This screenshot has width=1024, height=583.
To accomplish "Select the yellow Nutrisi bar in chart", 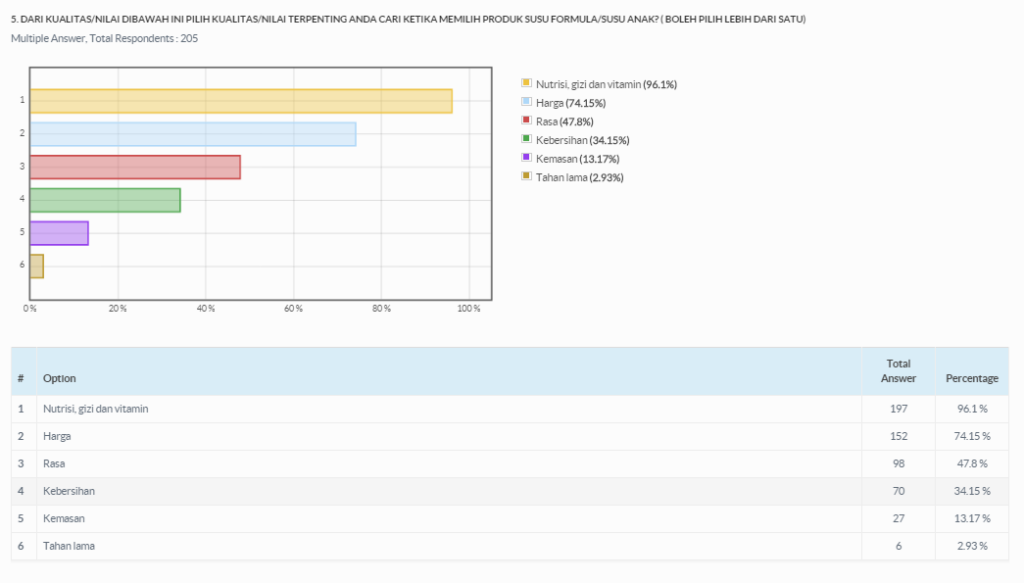I will pyautogui.click(x=241, y=101).
